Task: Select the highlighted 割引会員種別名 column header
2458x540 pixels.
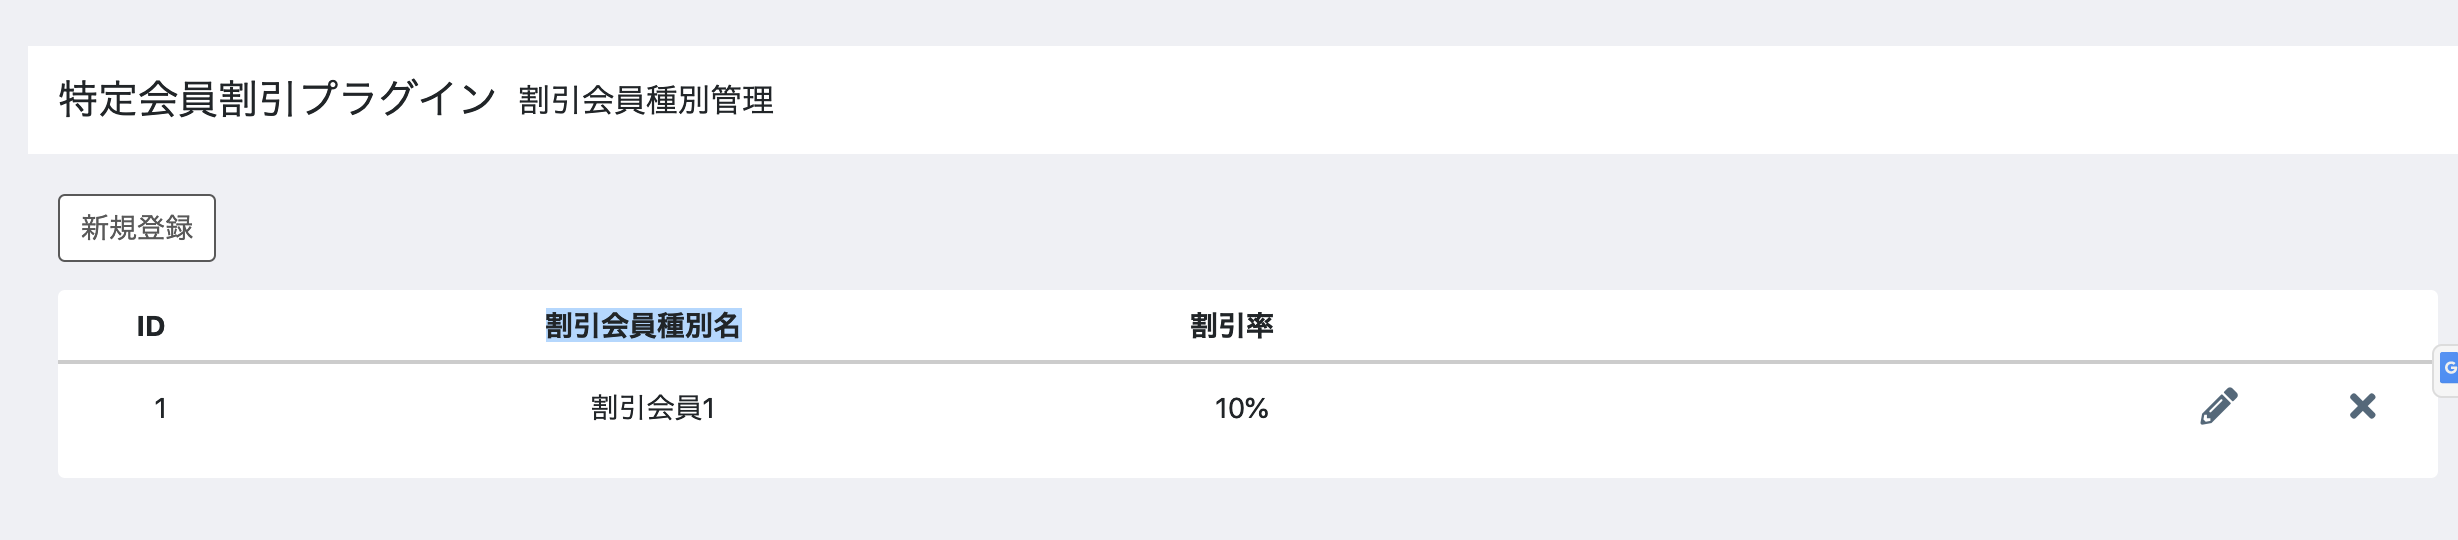Action: coord(643,326)
